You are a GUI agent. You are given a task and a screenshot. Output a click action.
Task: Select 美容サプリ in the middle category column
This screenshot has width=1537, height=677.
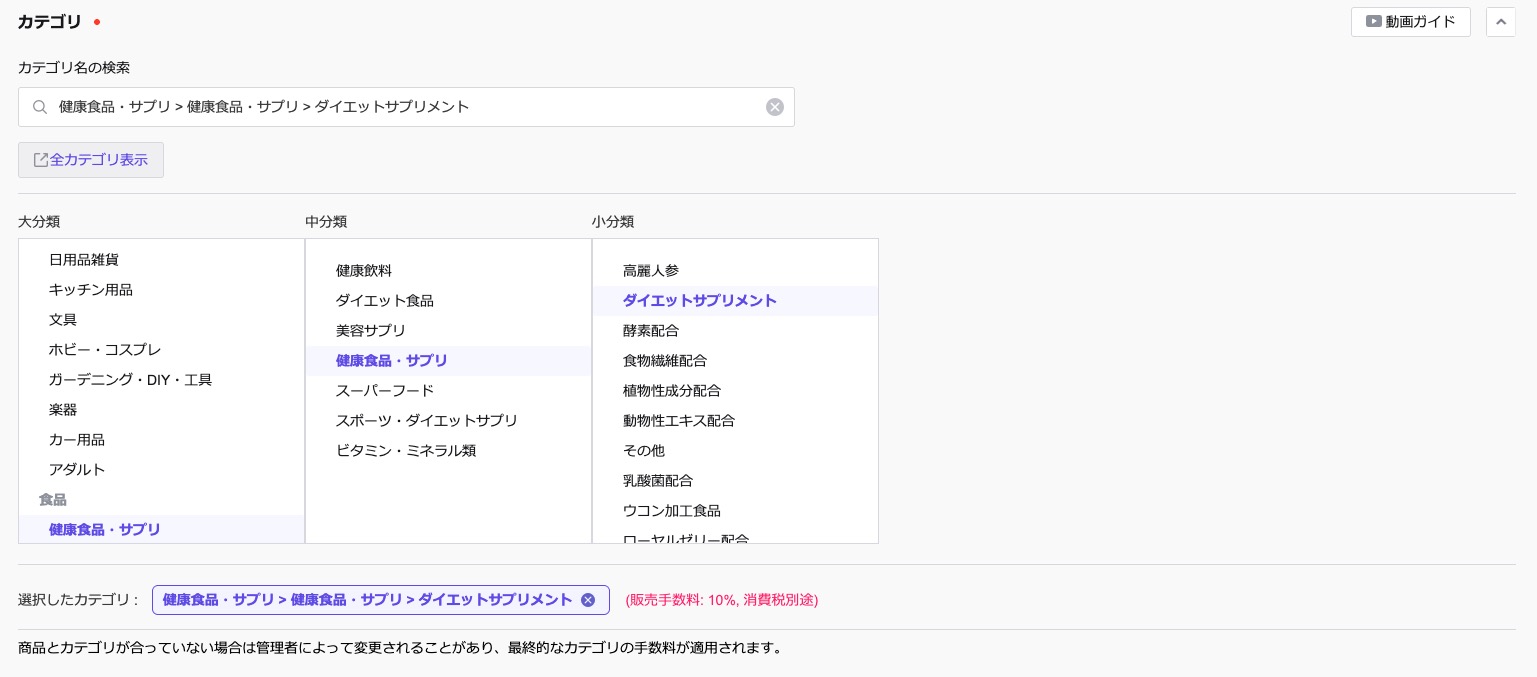(x=371, y=331)
